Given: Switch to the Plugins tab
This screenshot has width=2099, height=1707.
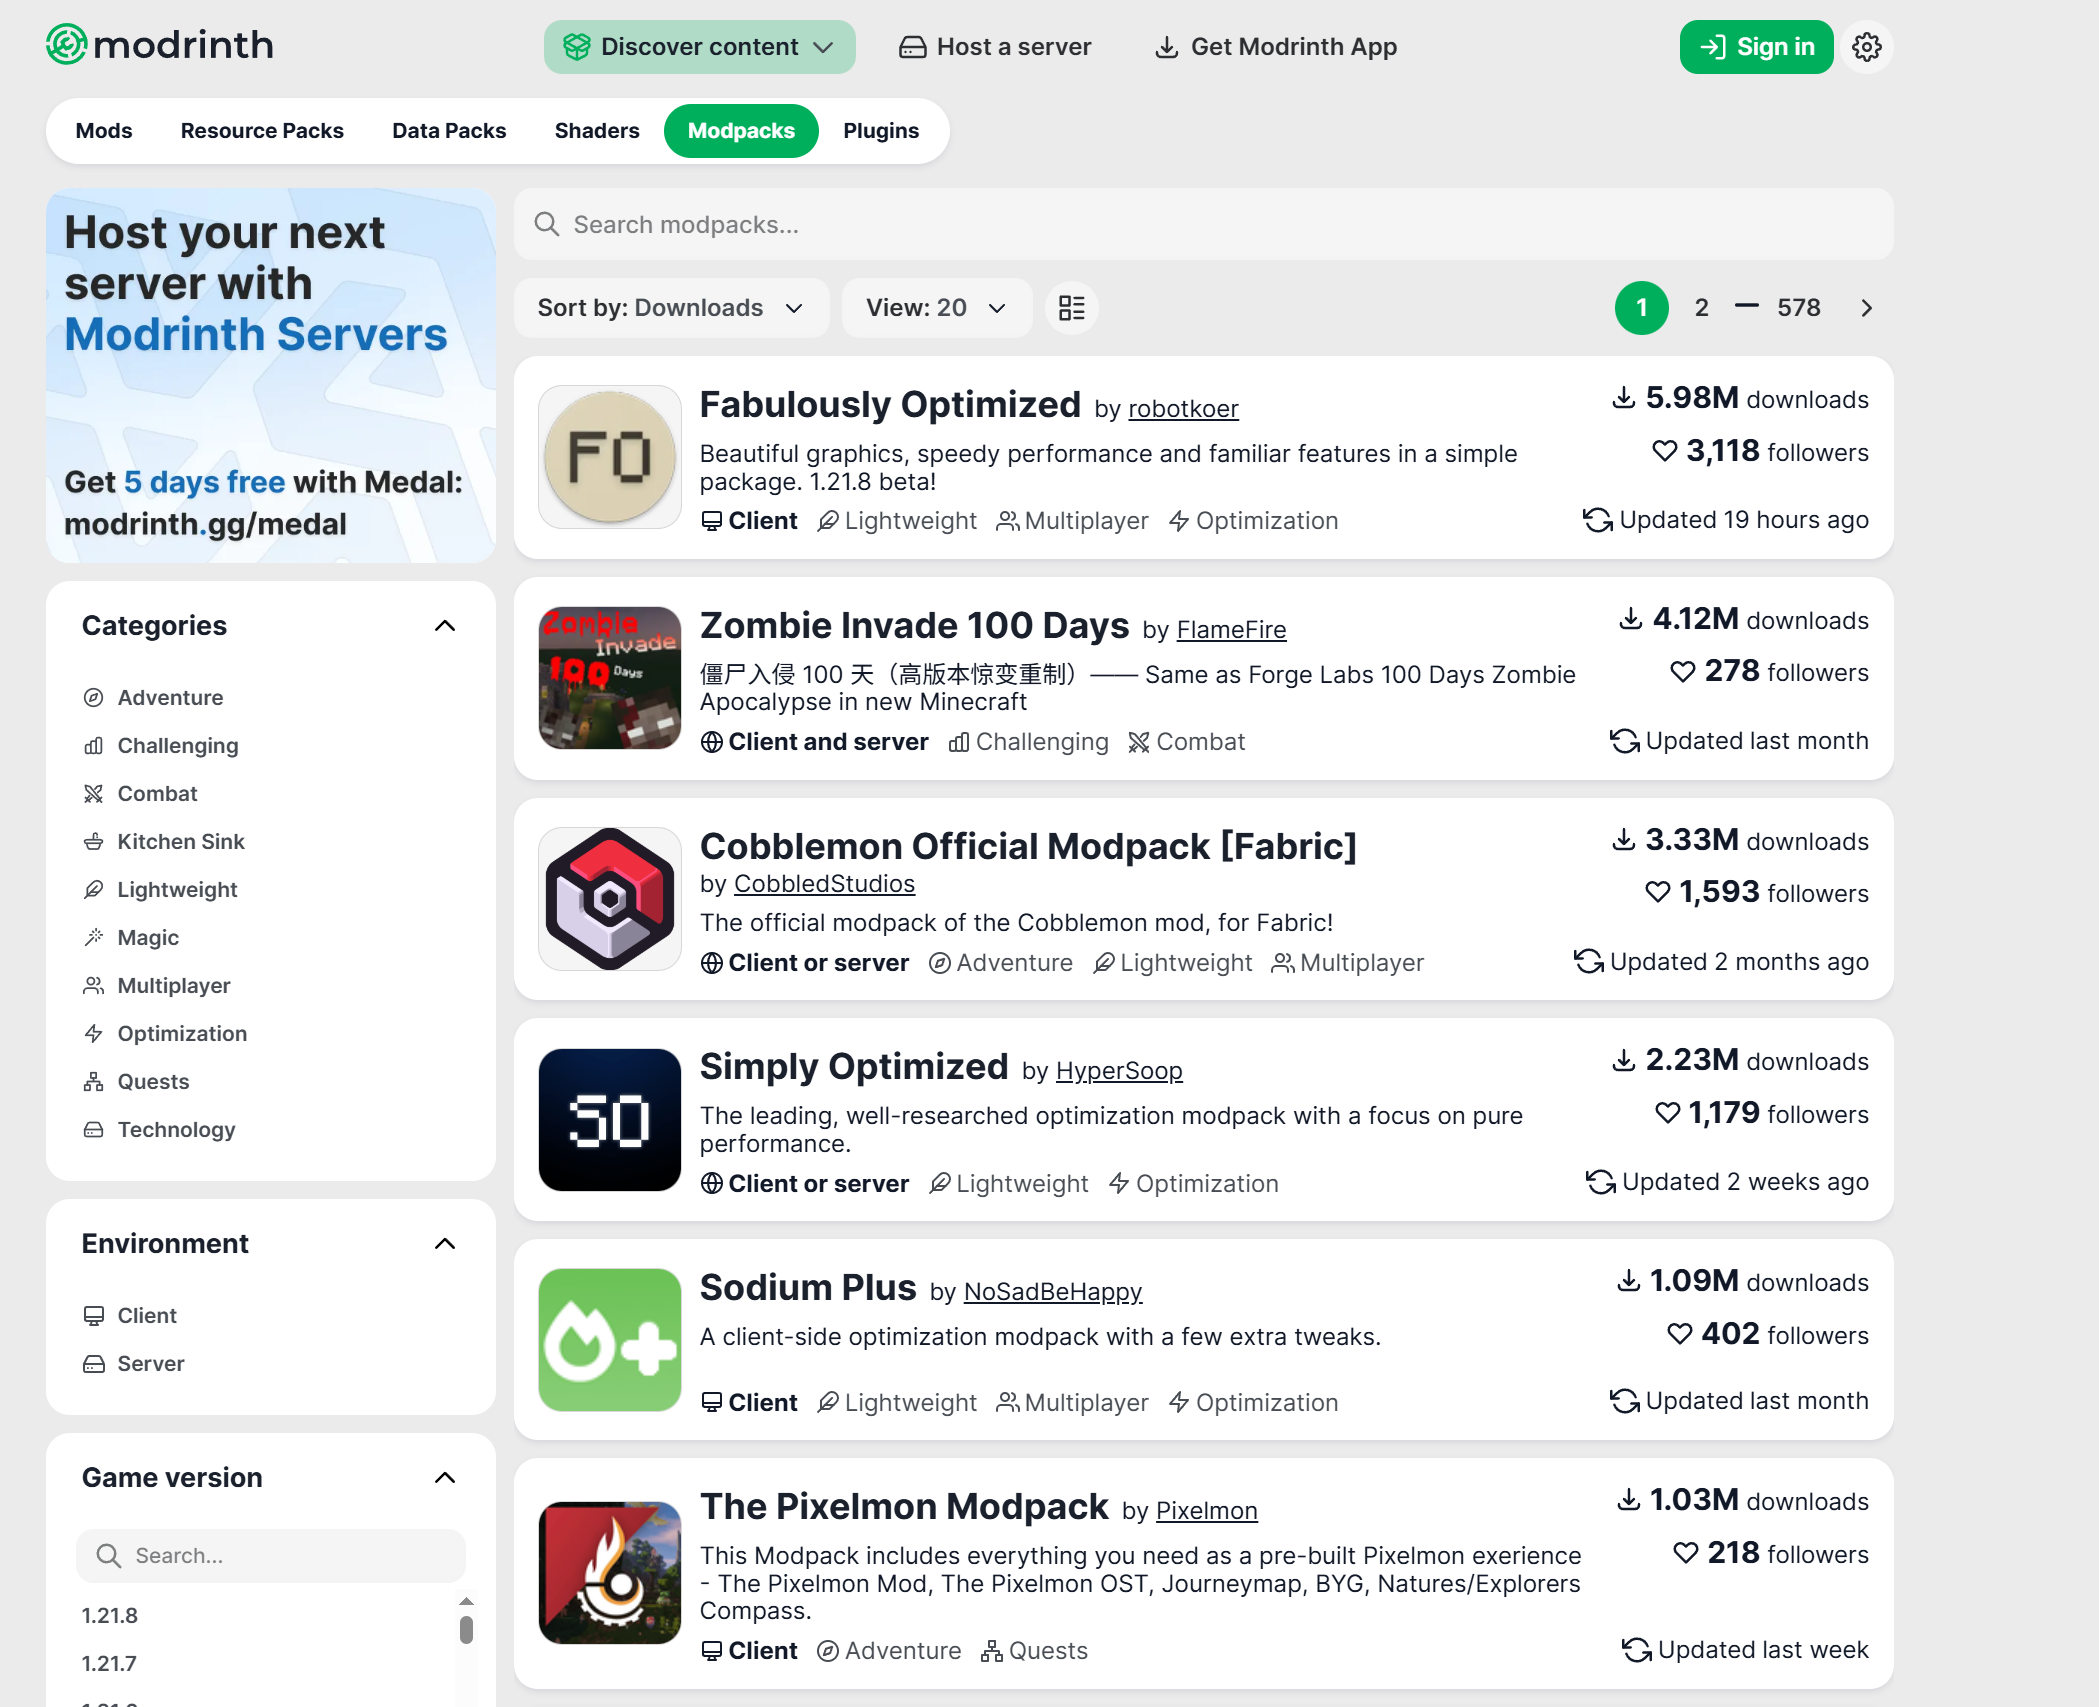Looking at the screenshot, I should (881, 131).
